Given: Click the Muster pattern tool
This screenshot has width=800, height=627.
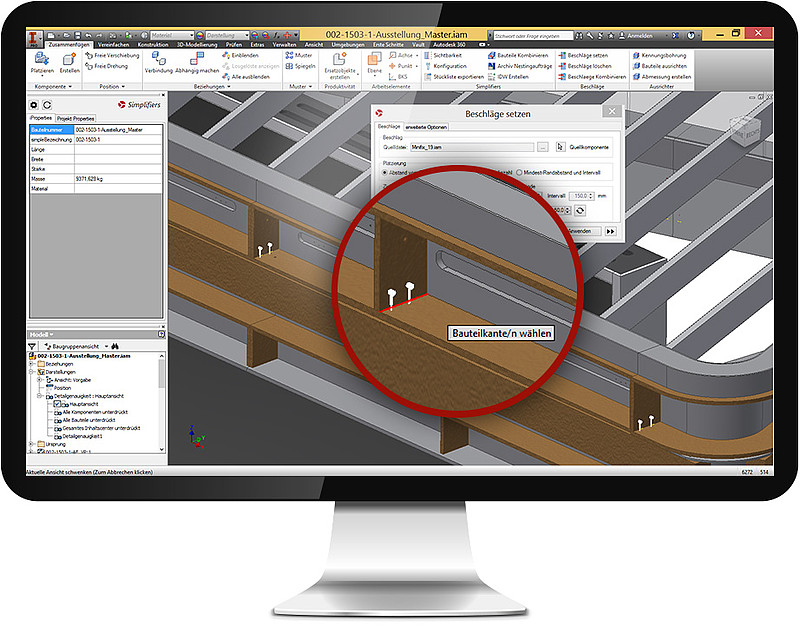Looking at the screenshot, I should pyautogui.click(x=299, y=55).
